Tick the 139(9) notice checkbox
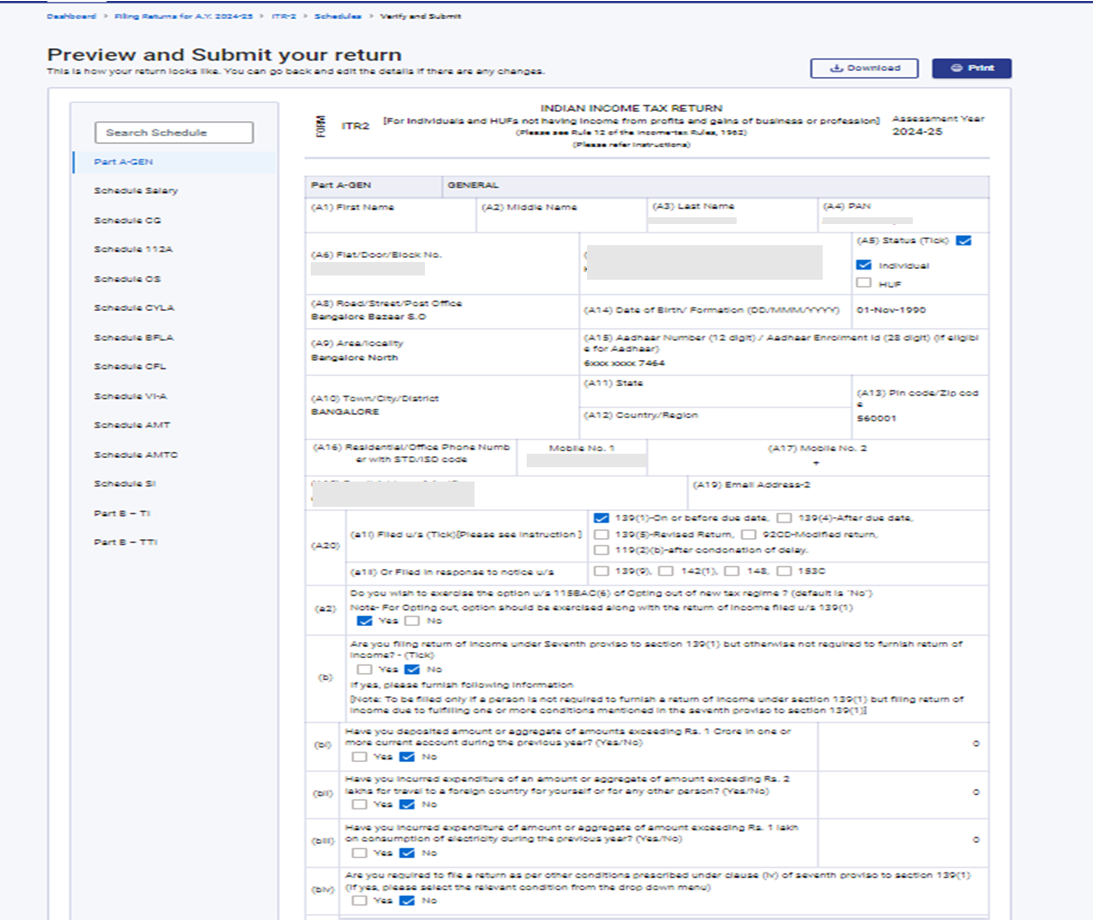The width and height of the screenshot is (1093, 920). tap(601, 570)
